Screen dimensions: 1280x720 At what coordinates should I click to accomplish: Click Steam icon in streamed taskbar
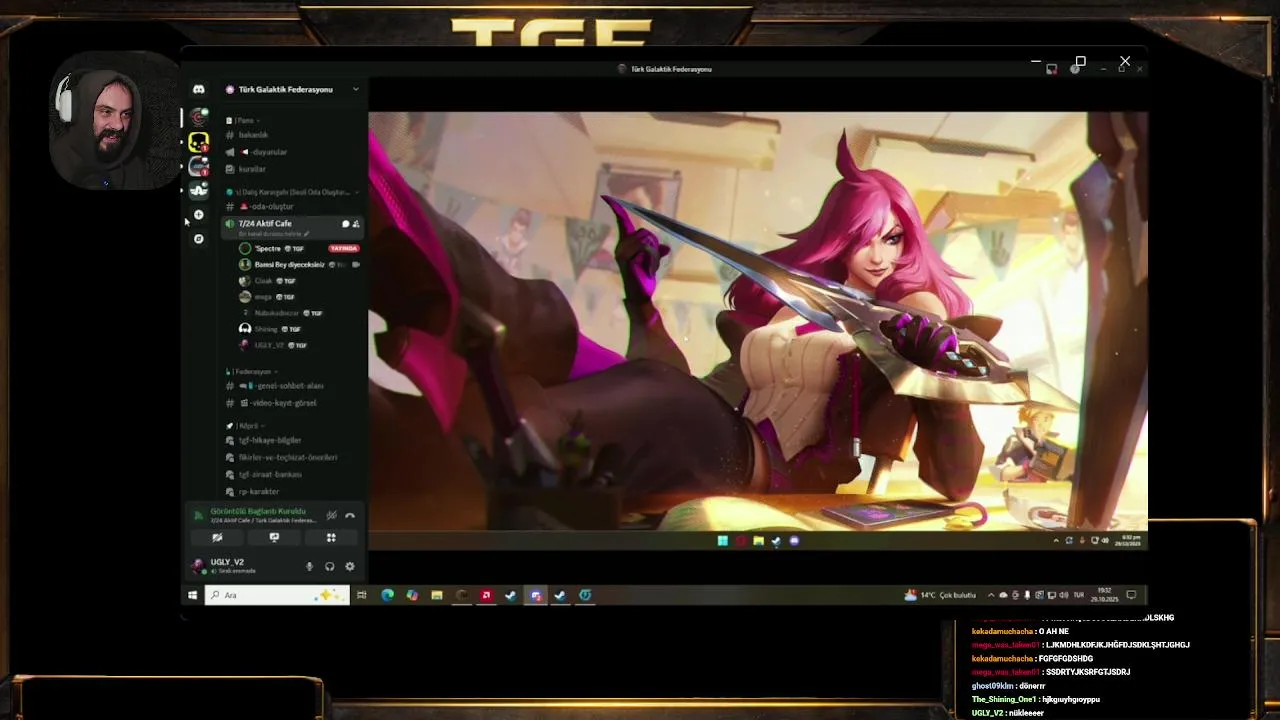pos(776,541)
